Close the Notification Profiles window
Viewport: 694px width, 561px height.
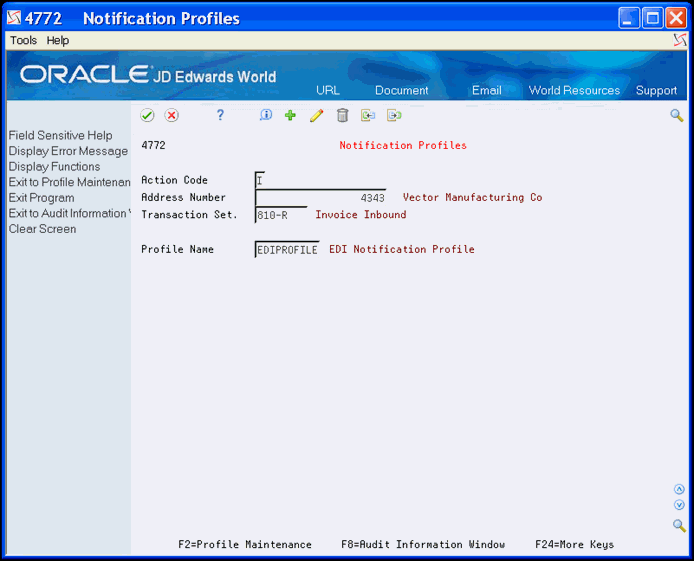coord(676,18)
